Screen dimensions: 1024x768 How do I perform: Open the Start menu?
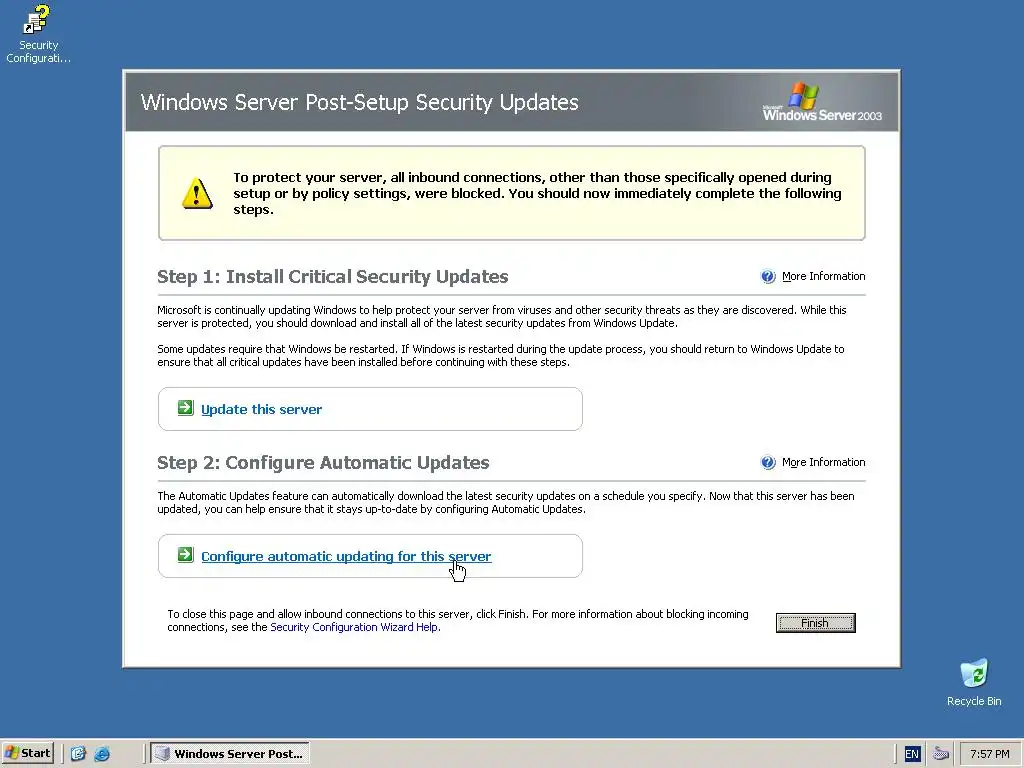[27, 753]
